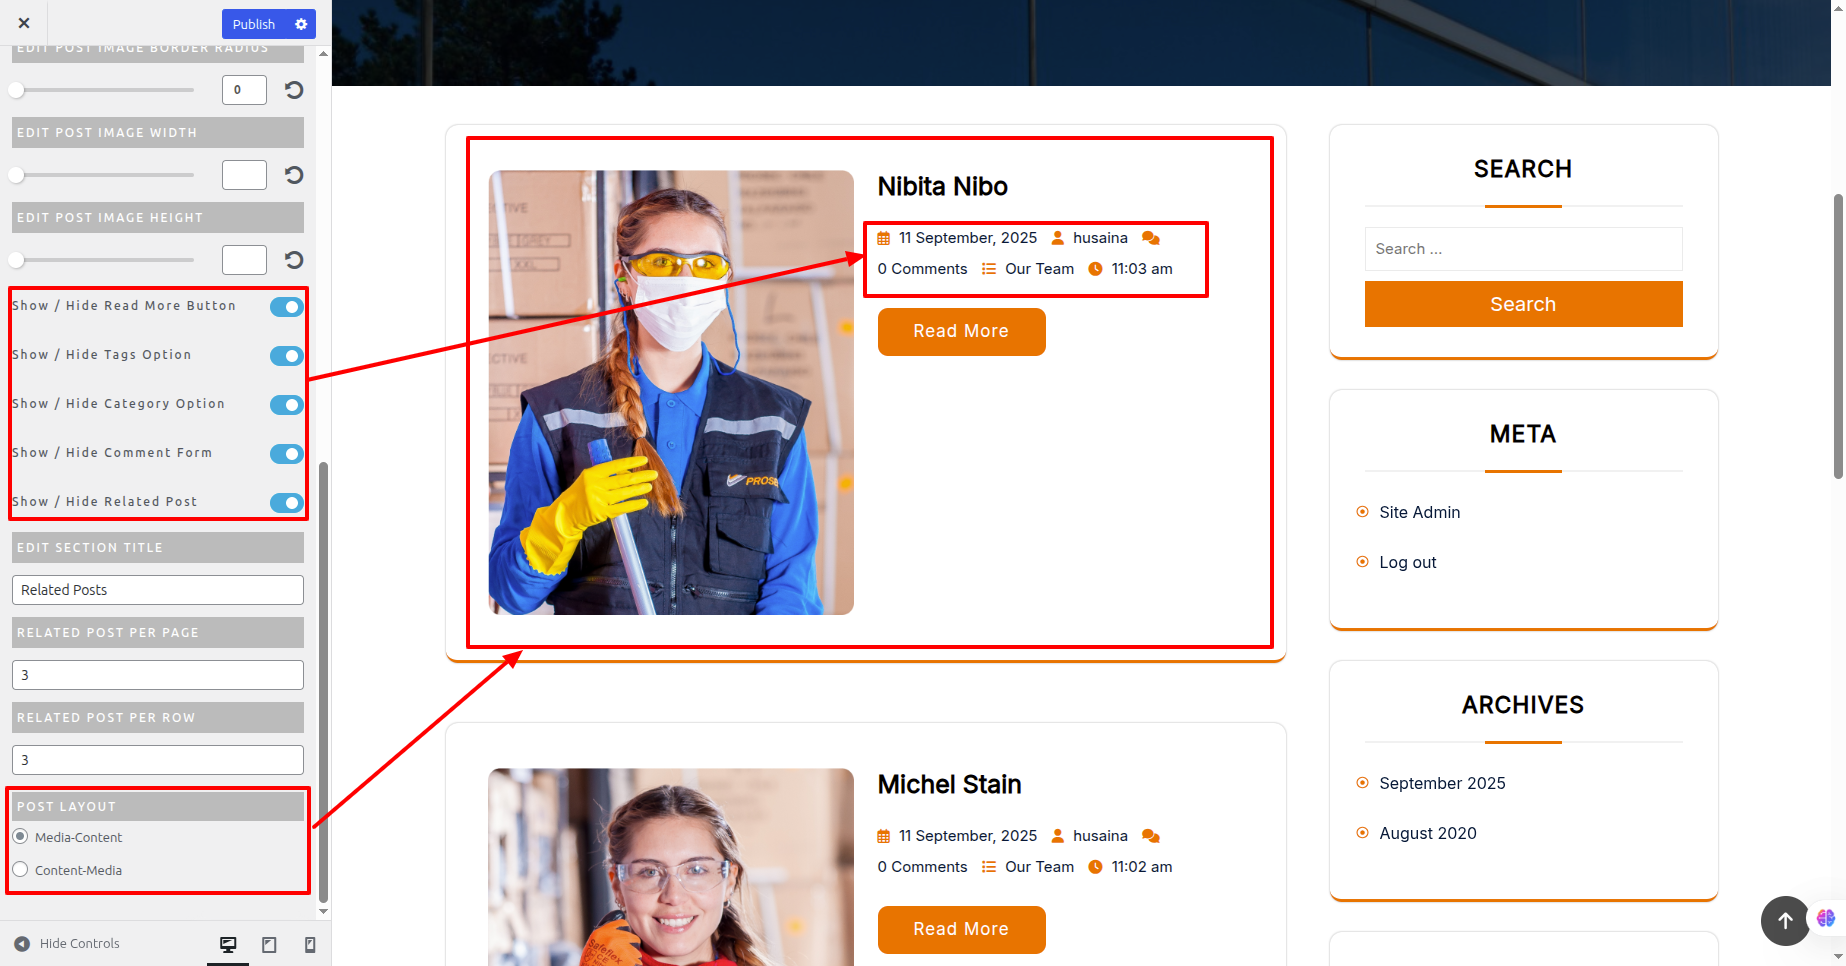Click comments icon in Nibita Nibo post
The width and height of the screenshot is (1846, 966).
tap(1151, 238)
